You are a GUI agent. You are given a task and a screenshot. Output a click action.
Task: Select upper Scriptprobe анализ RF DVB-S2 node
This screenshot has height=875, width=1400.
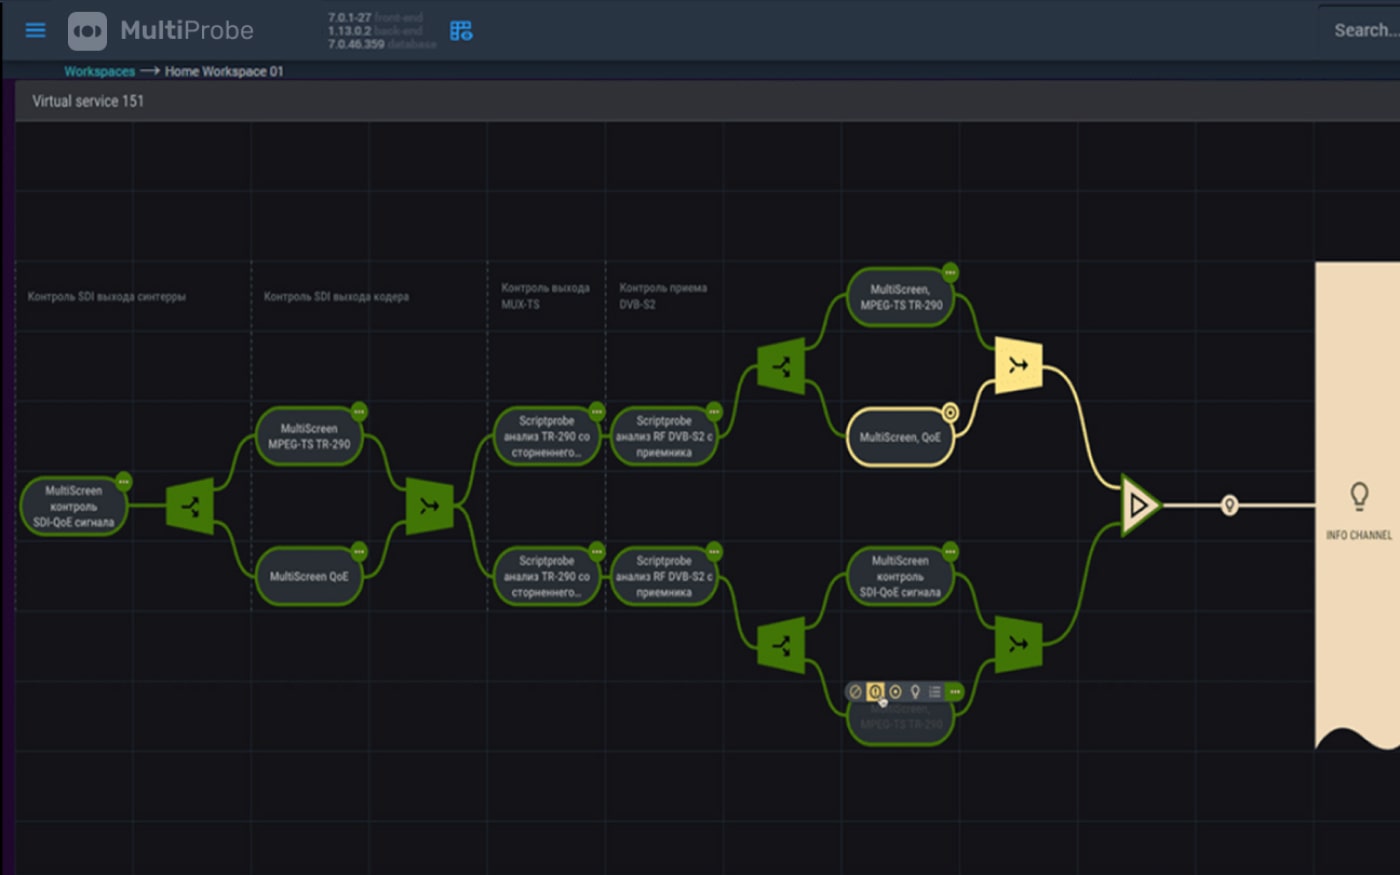coord(664,436)
